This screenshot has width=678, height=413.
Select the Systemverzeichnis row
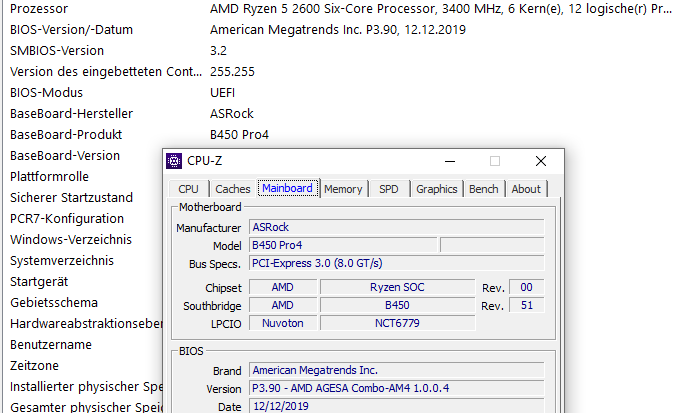[62, 260]
